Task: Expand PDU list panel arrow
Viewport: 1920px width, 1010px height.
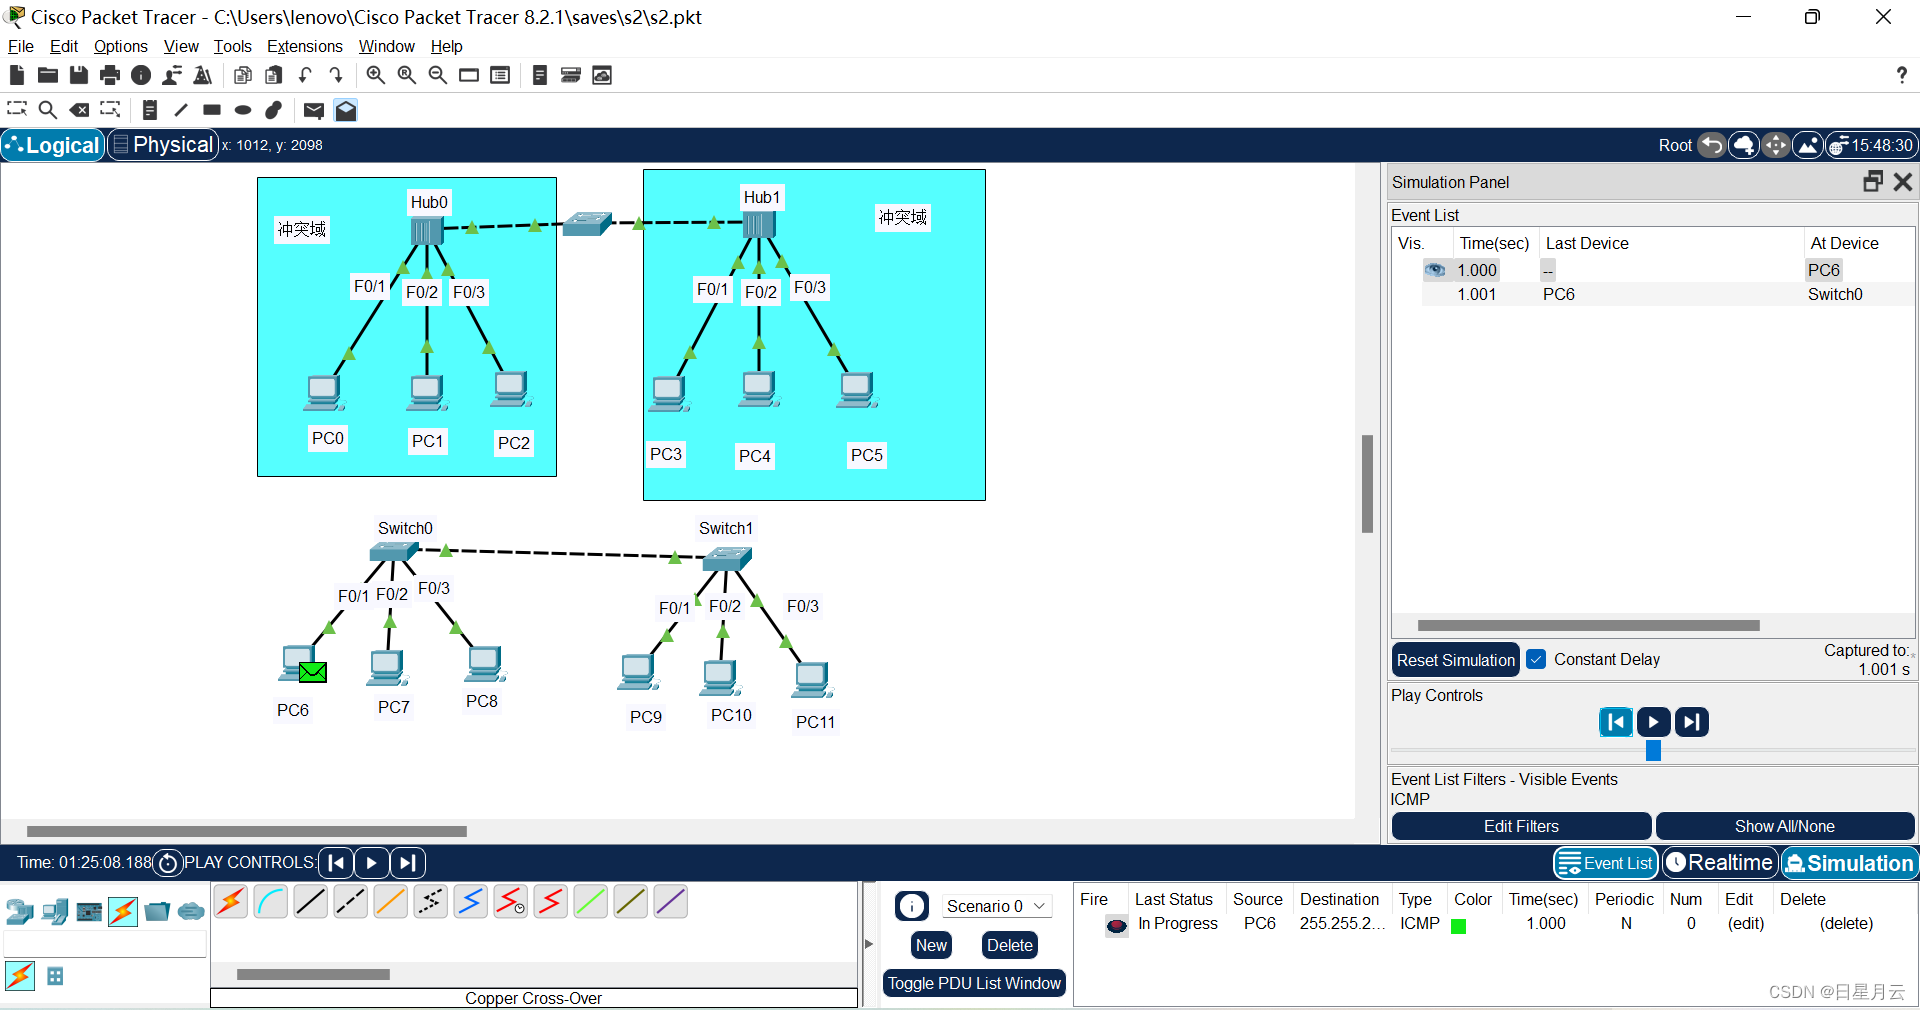Action: coord(869,944)
